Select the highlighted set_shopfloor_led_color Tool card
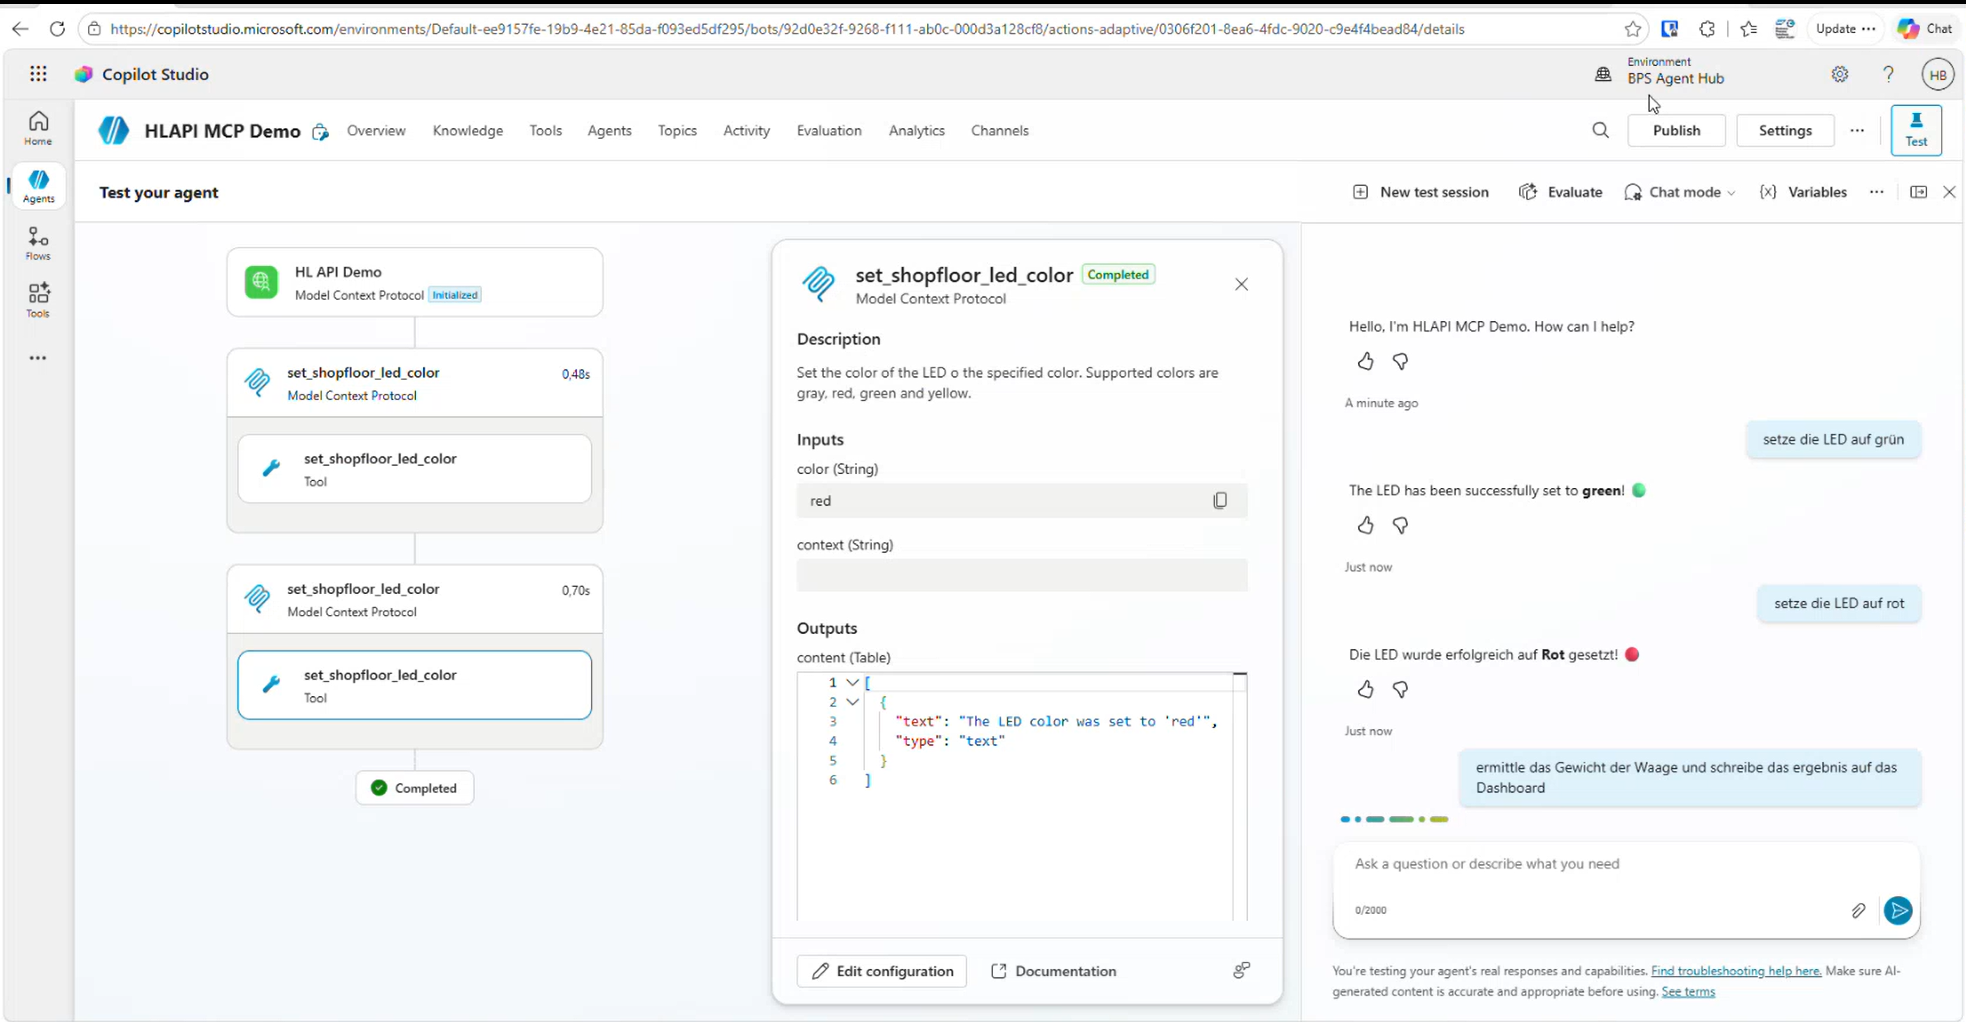 point(414,685)
